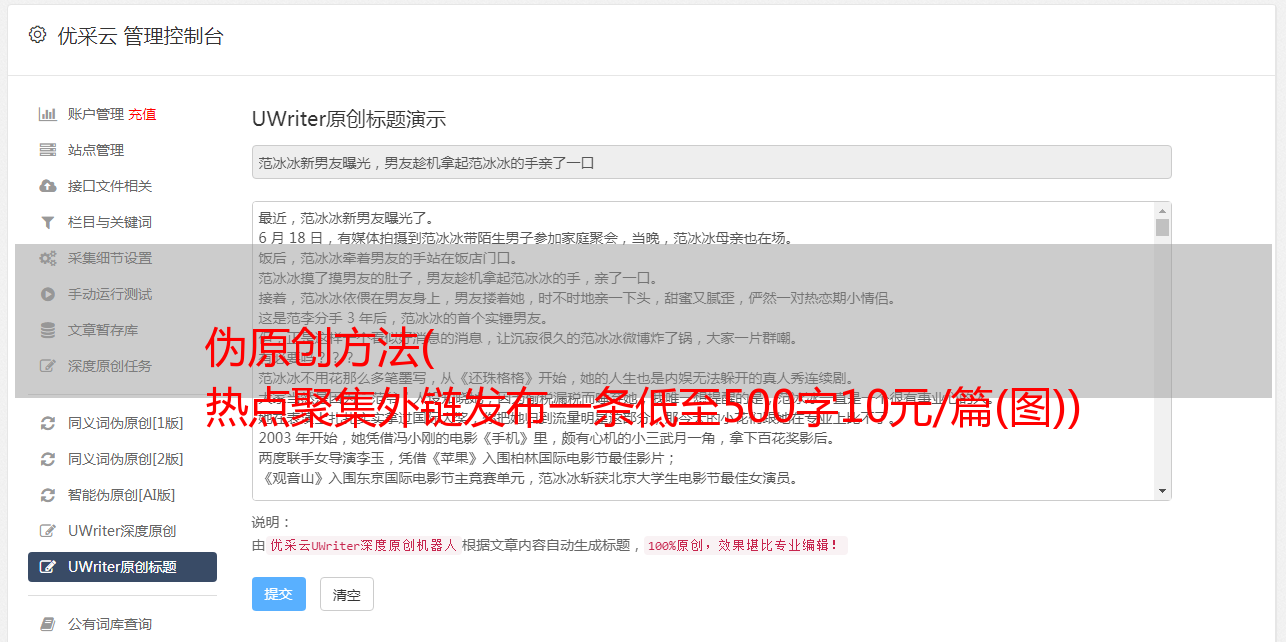Click the line 两度联手女导演李玉

coord(467,458)
